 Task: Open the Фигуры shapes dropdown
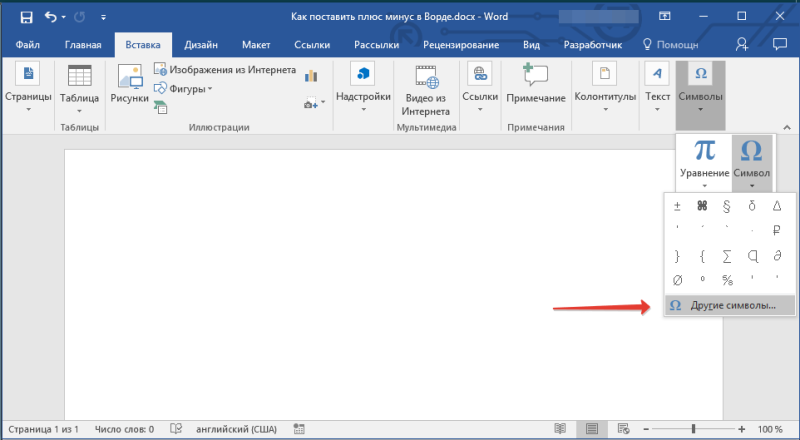click(183, 89)
